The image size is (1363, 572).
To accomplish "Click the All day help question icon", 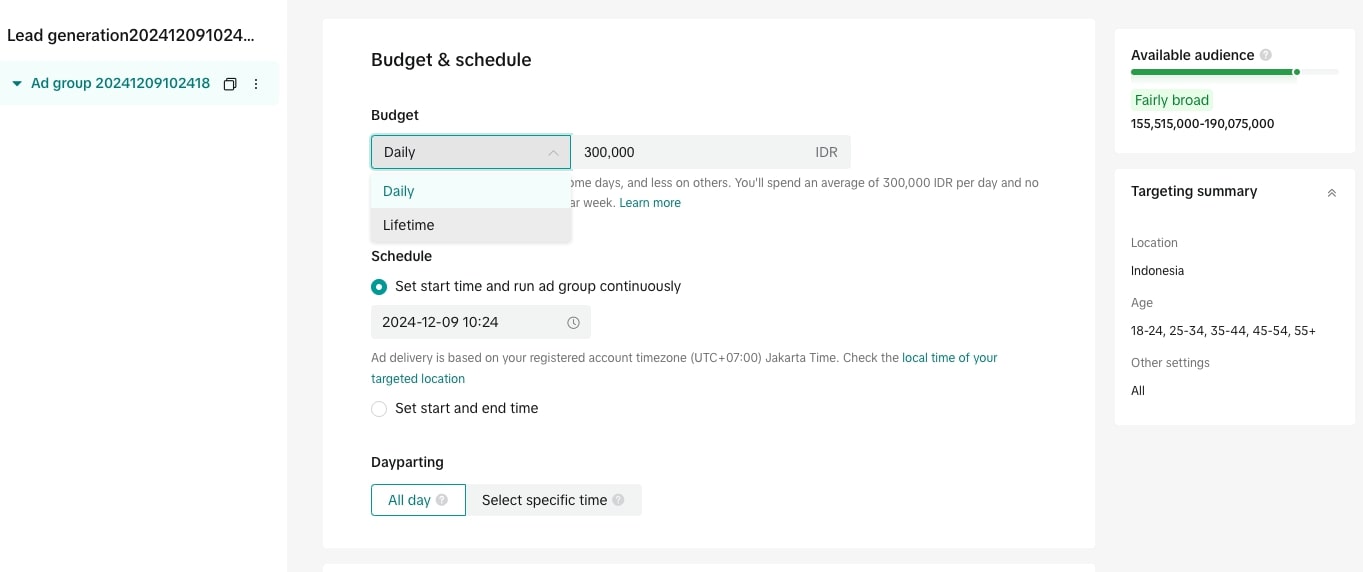I will pyautogui.click(x=442, y=500).
